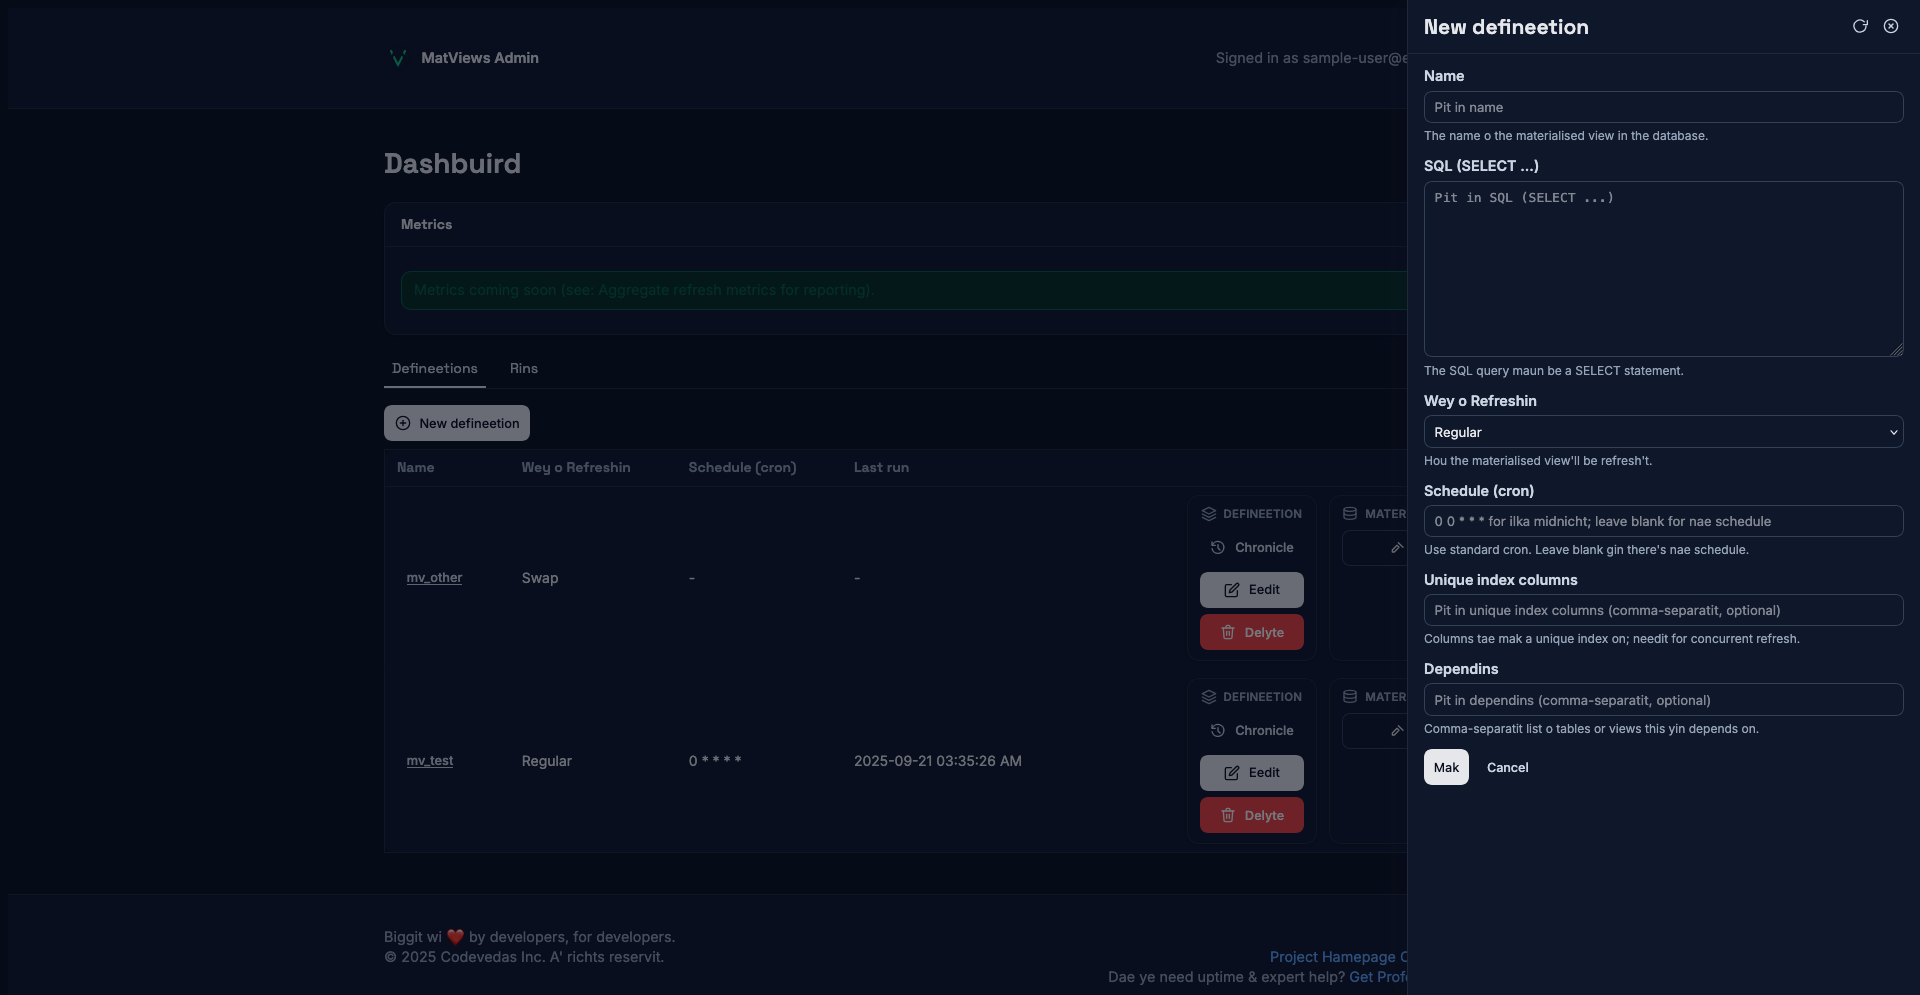Open the mv_test definition link

(x=429, y=761)
